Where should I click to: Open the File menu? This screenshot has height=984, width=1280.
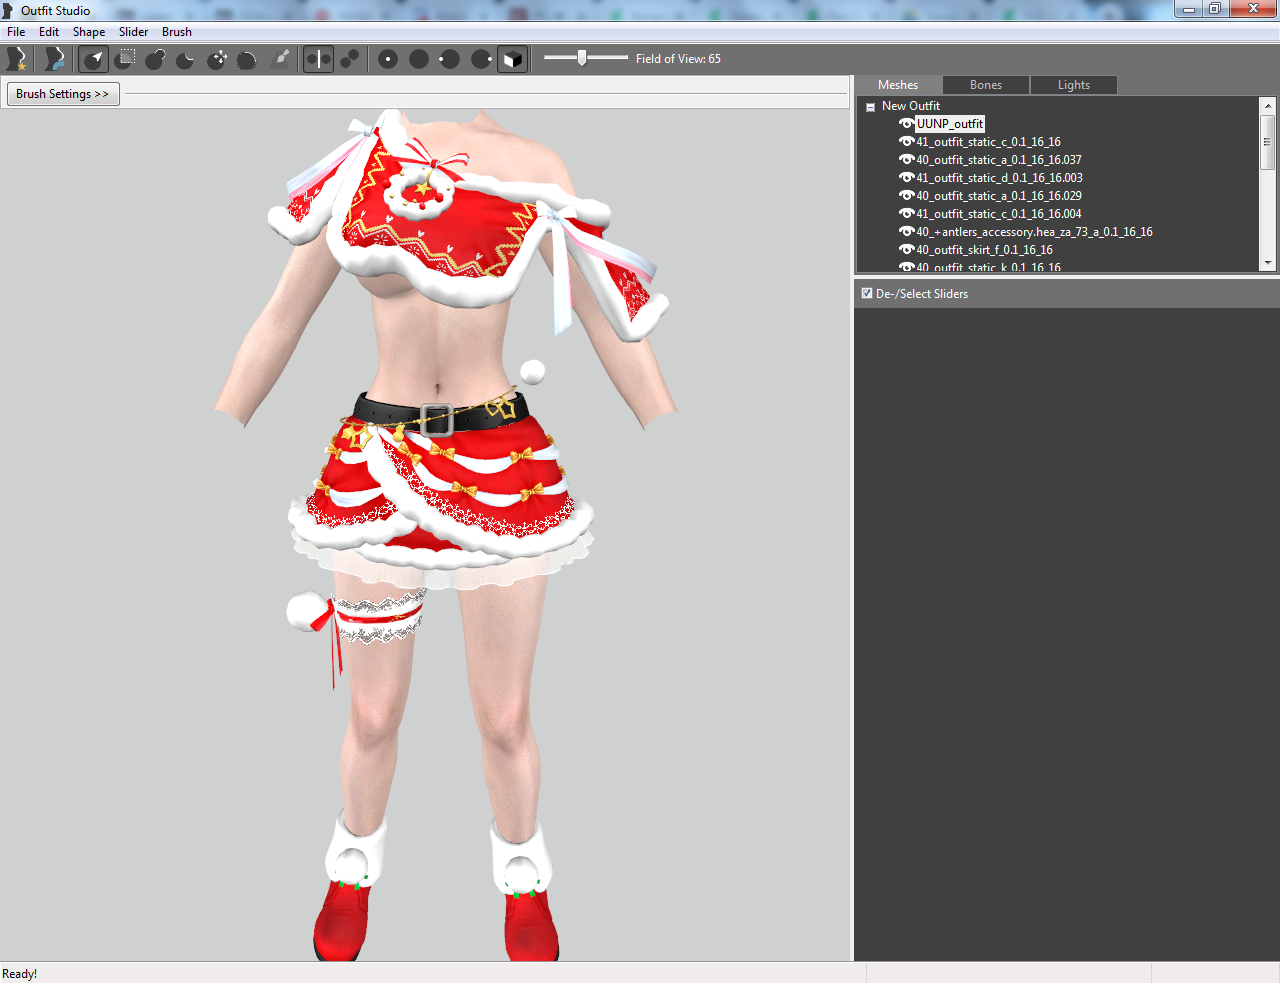point(16,32)
